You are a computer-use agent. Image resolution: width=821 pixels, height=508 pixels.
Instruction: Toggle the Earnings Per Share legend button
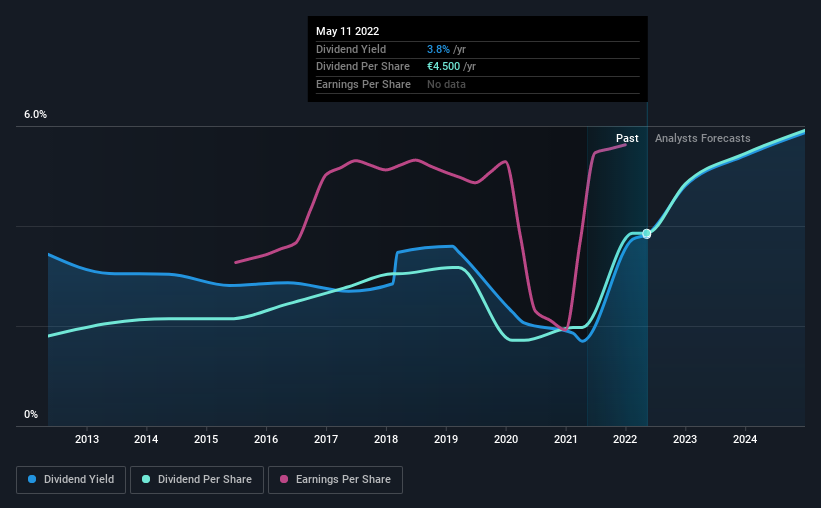pos(335,480)
